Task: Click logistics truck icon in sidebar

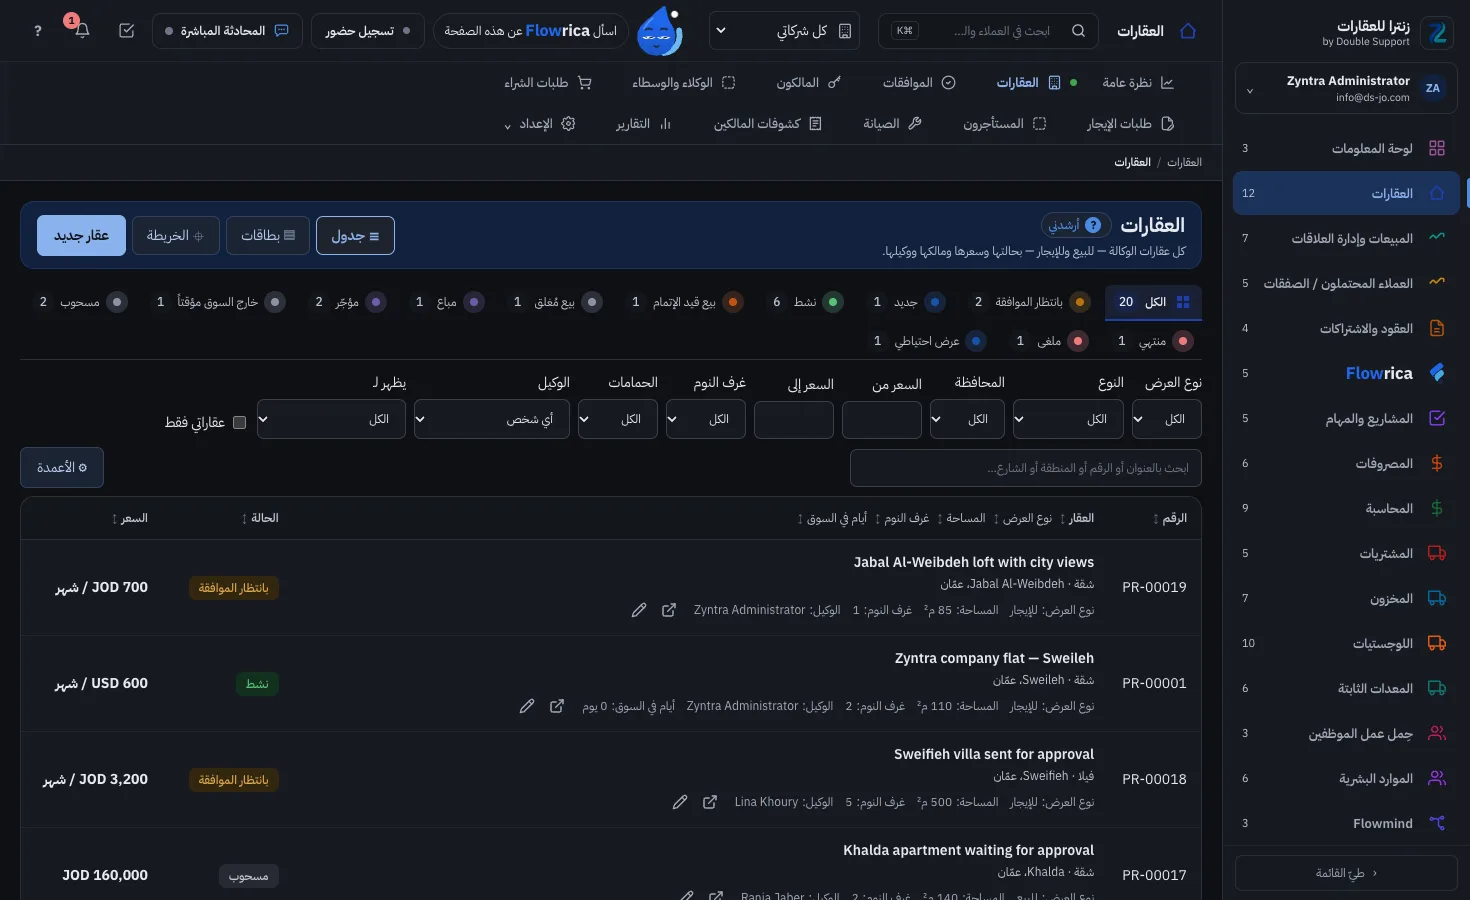Action: [x=1437, y=643]
